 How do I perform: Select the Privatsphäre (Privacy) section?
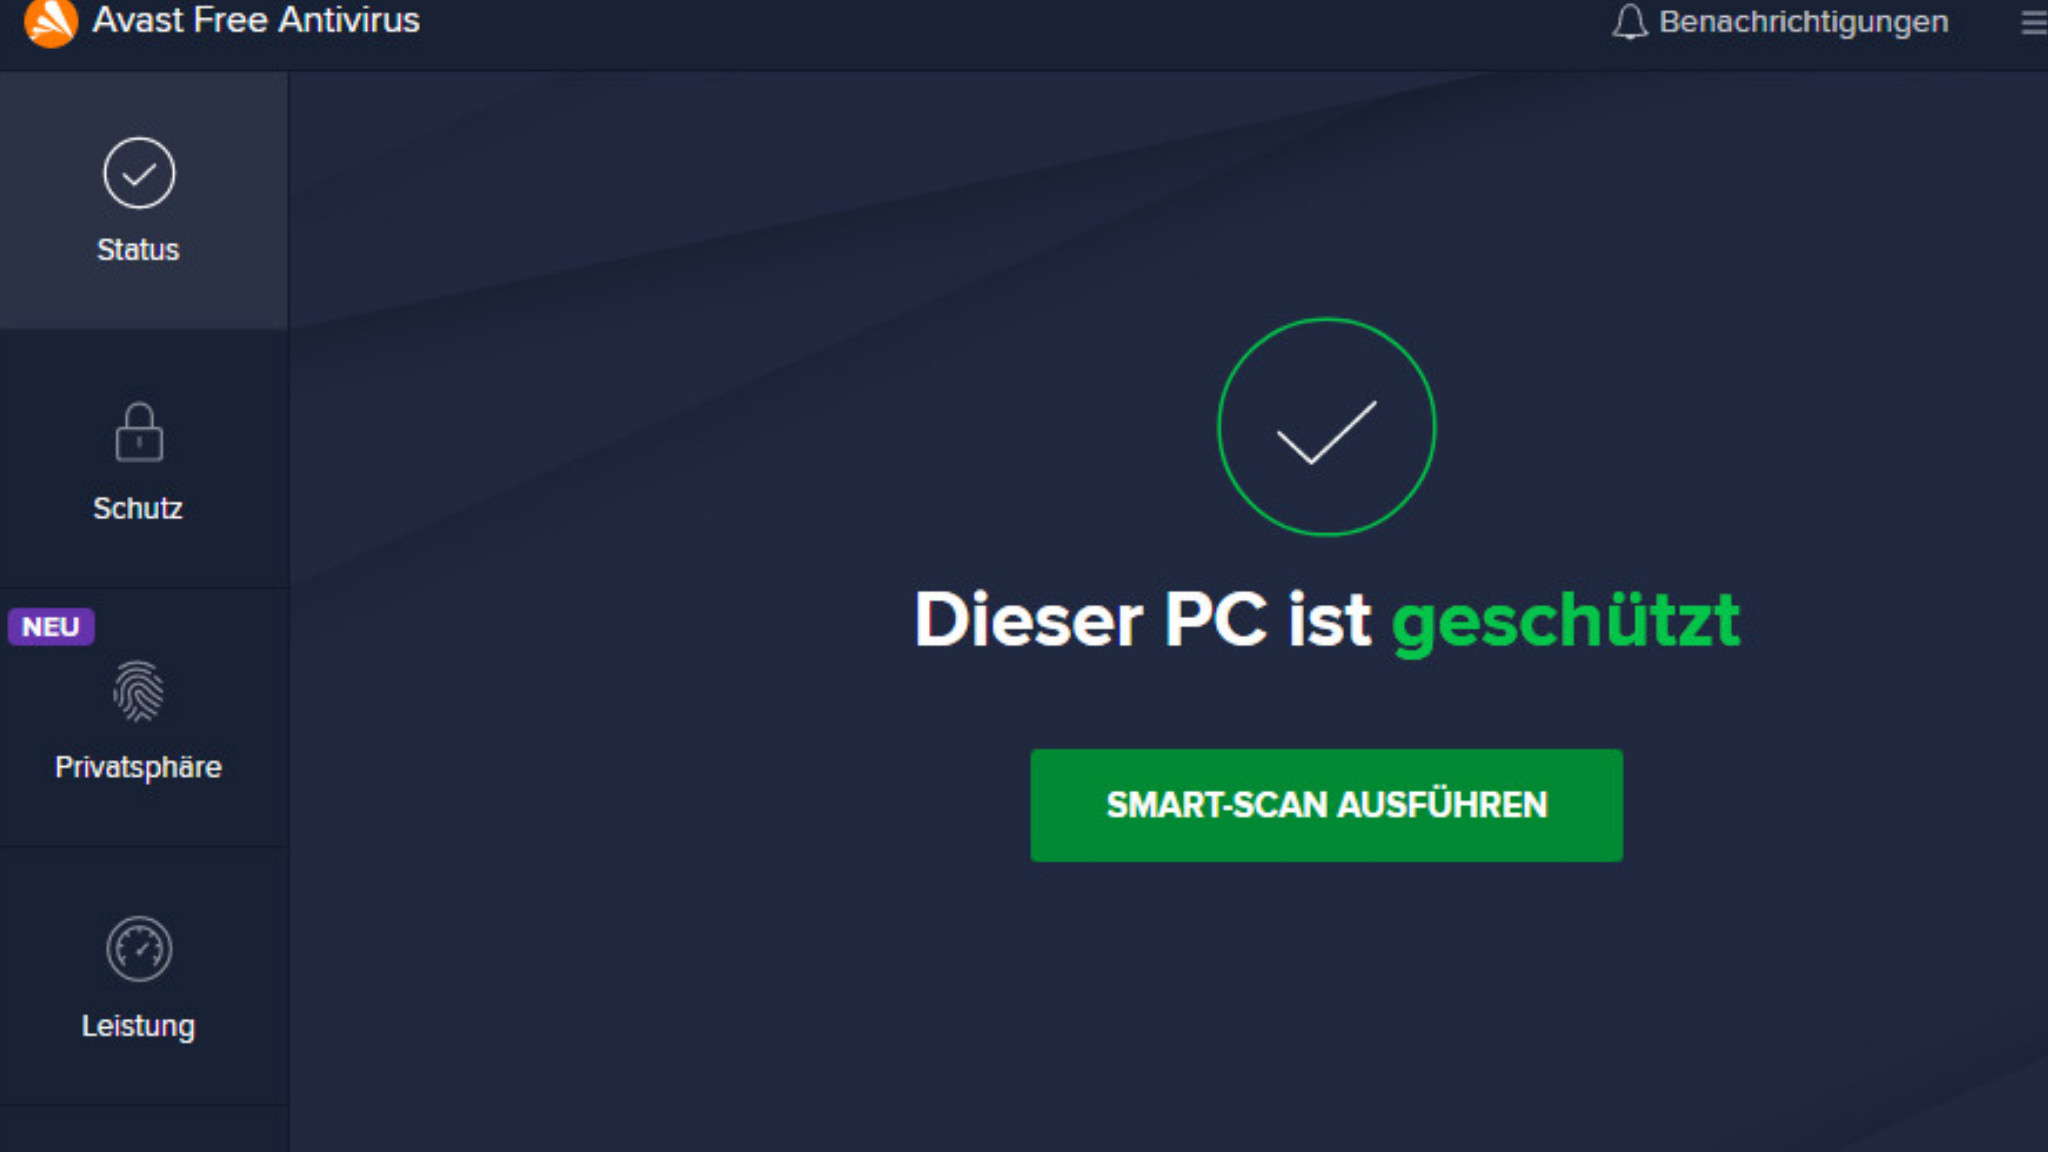tap(138, 717)
